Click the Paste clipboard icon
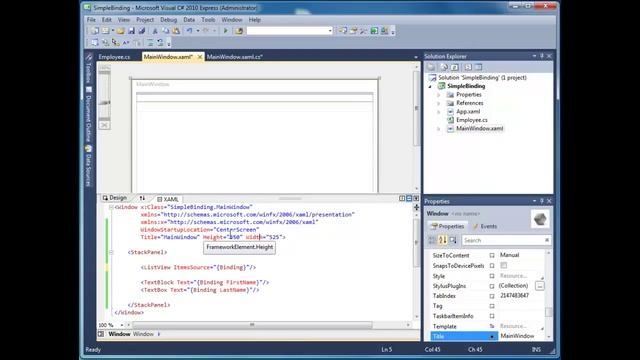This screenshot has width=640, height=360. coord(176,31)
